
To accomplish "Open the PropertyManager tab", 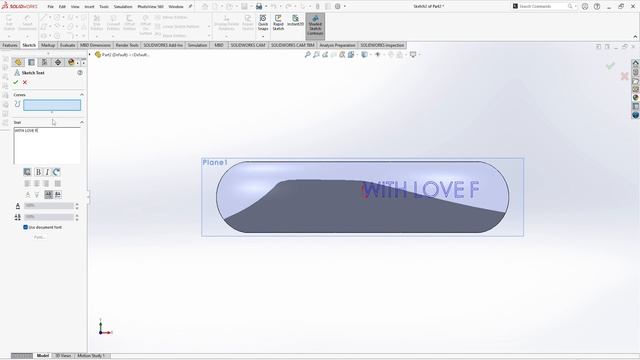I will point(31,62).
